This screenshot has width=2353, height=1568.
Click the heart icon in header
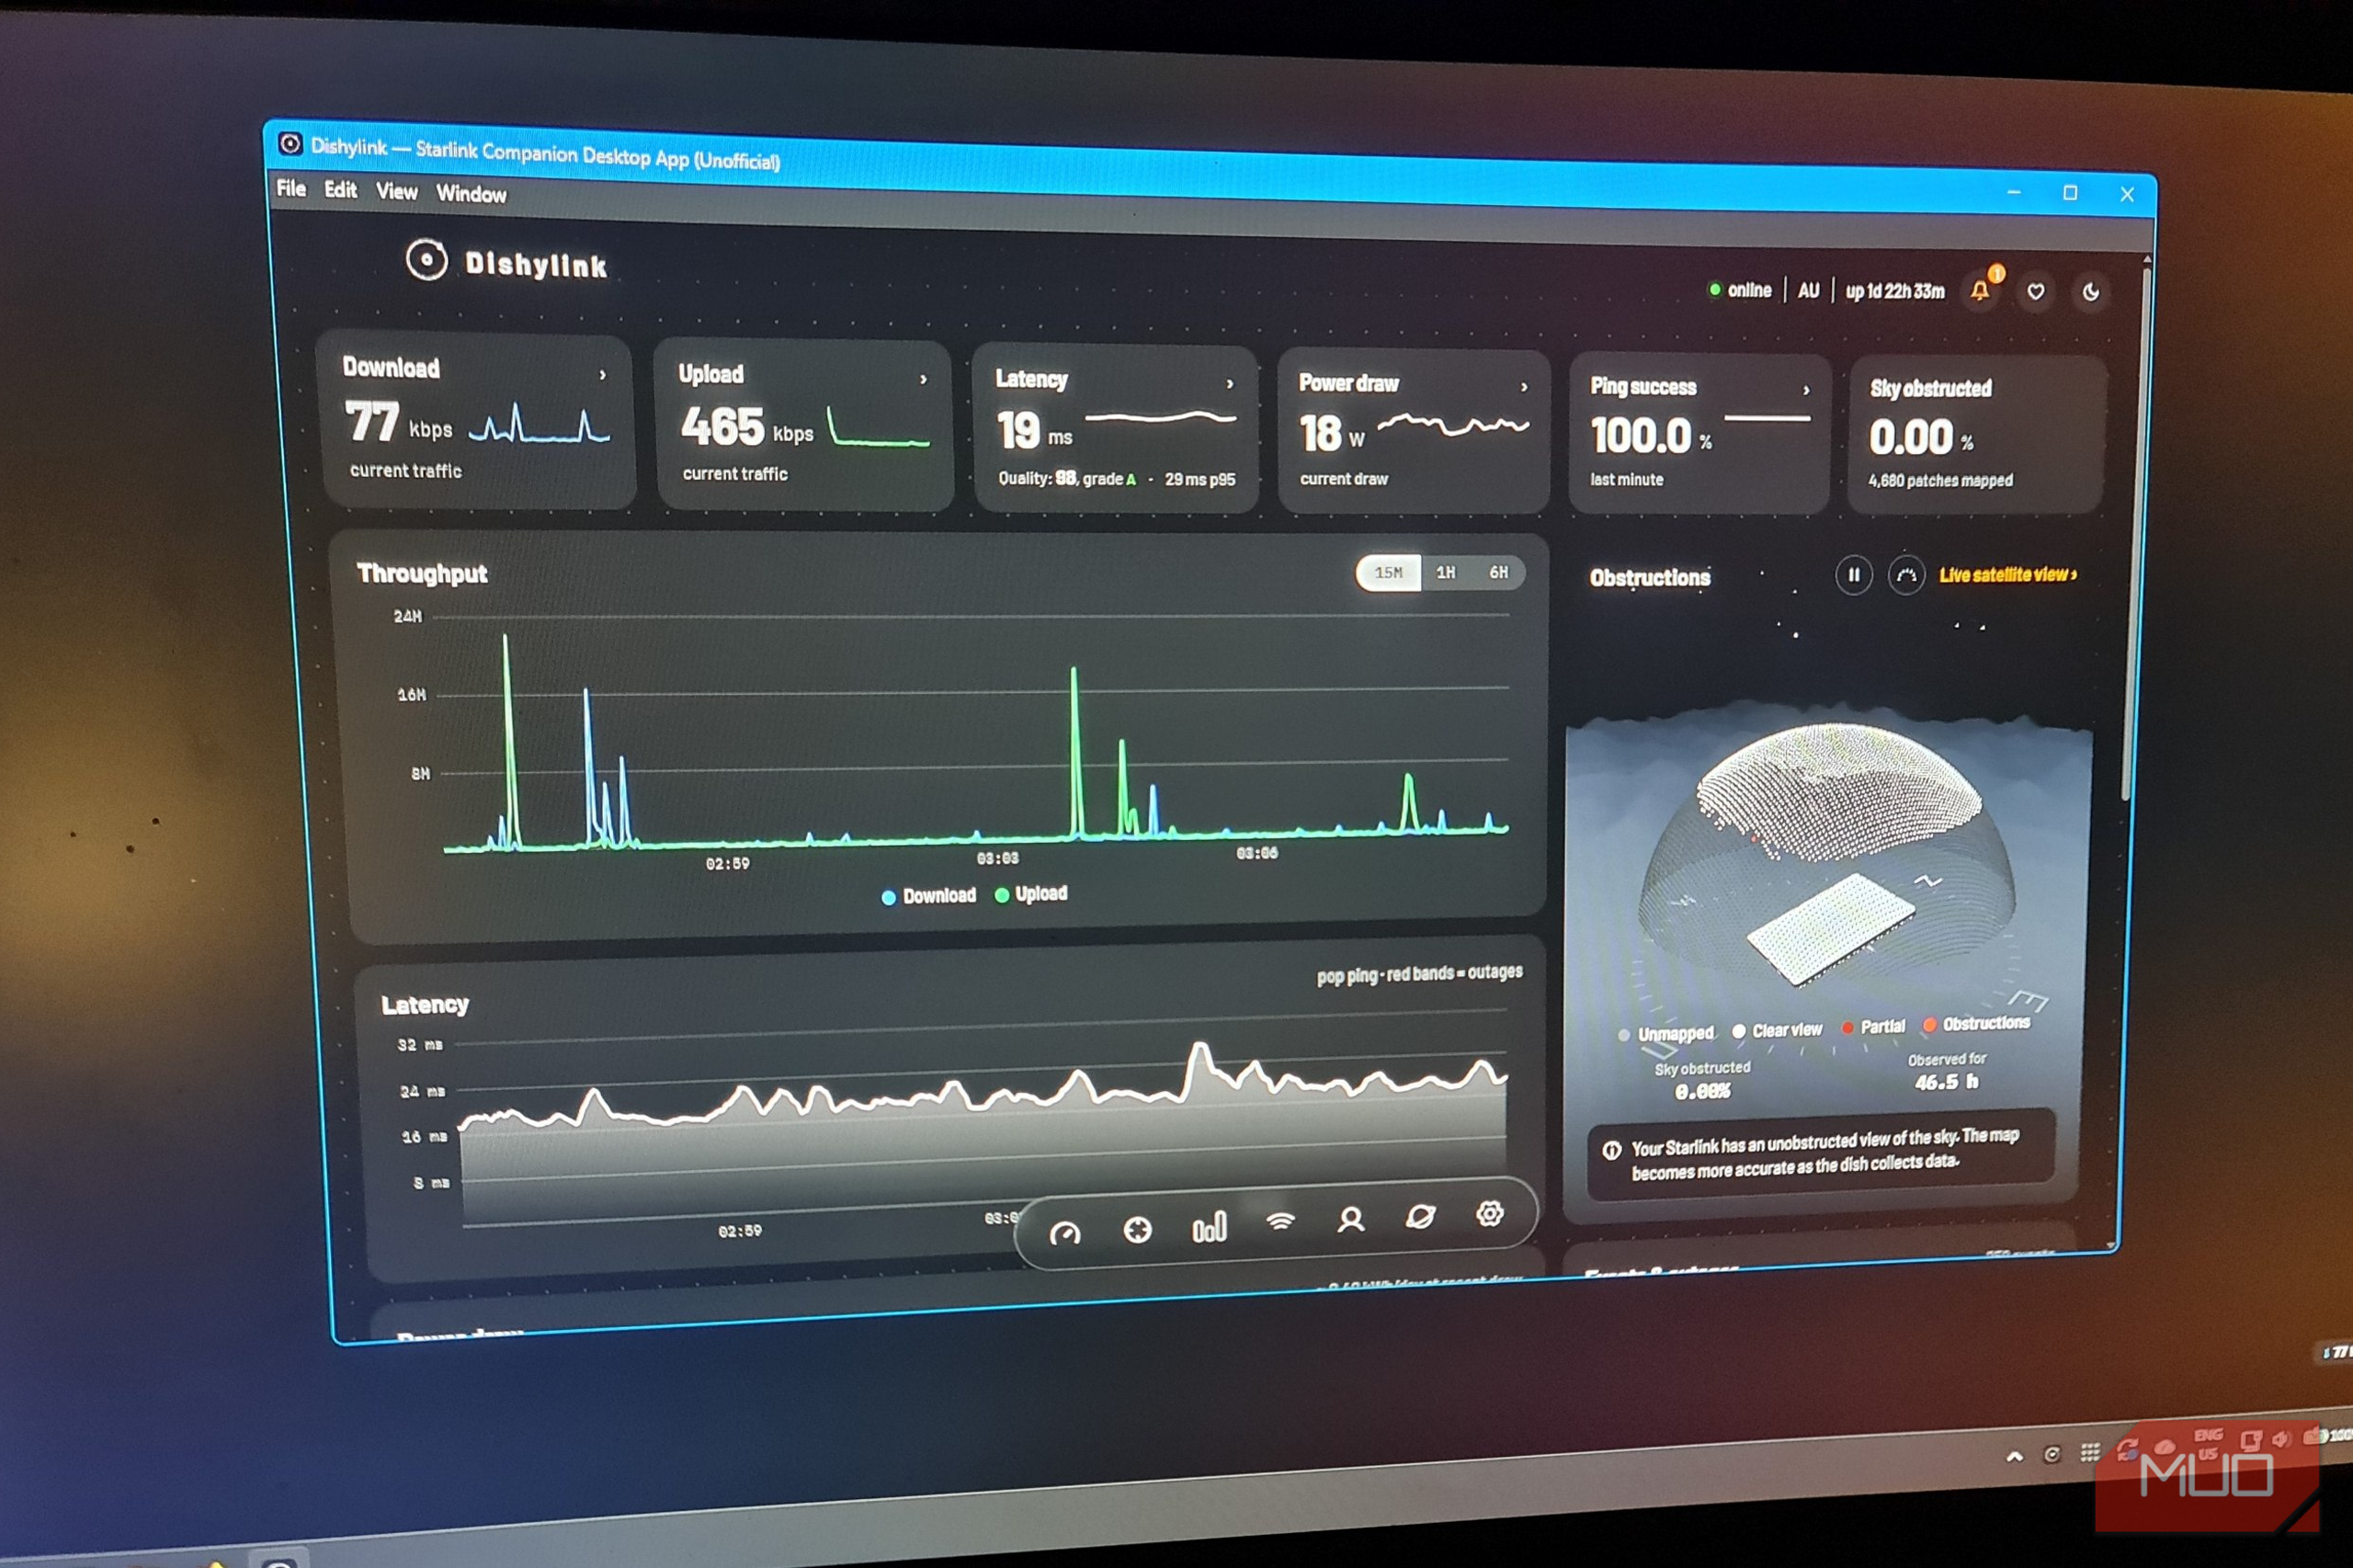[x=2036, y=292]
